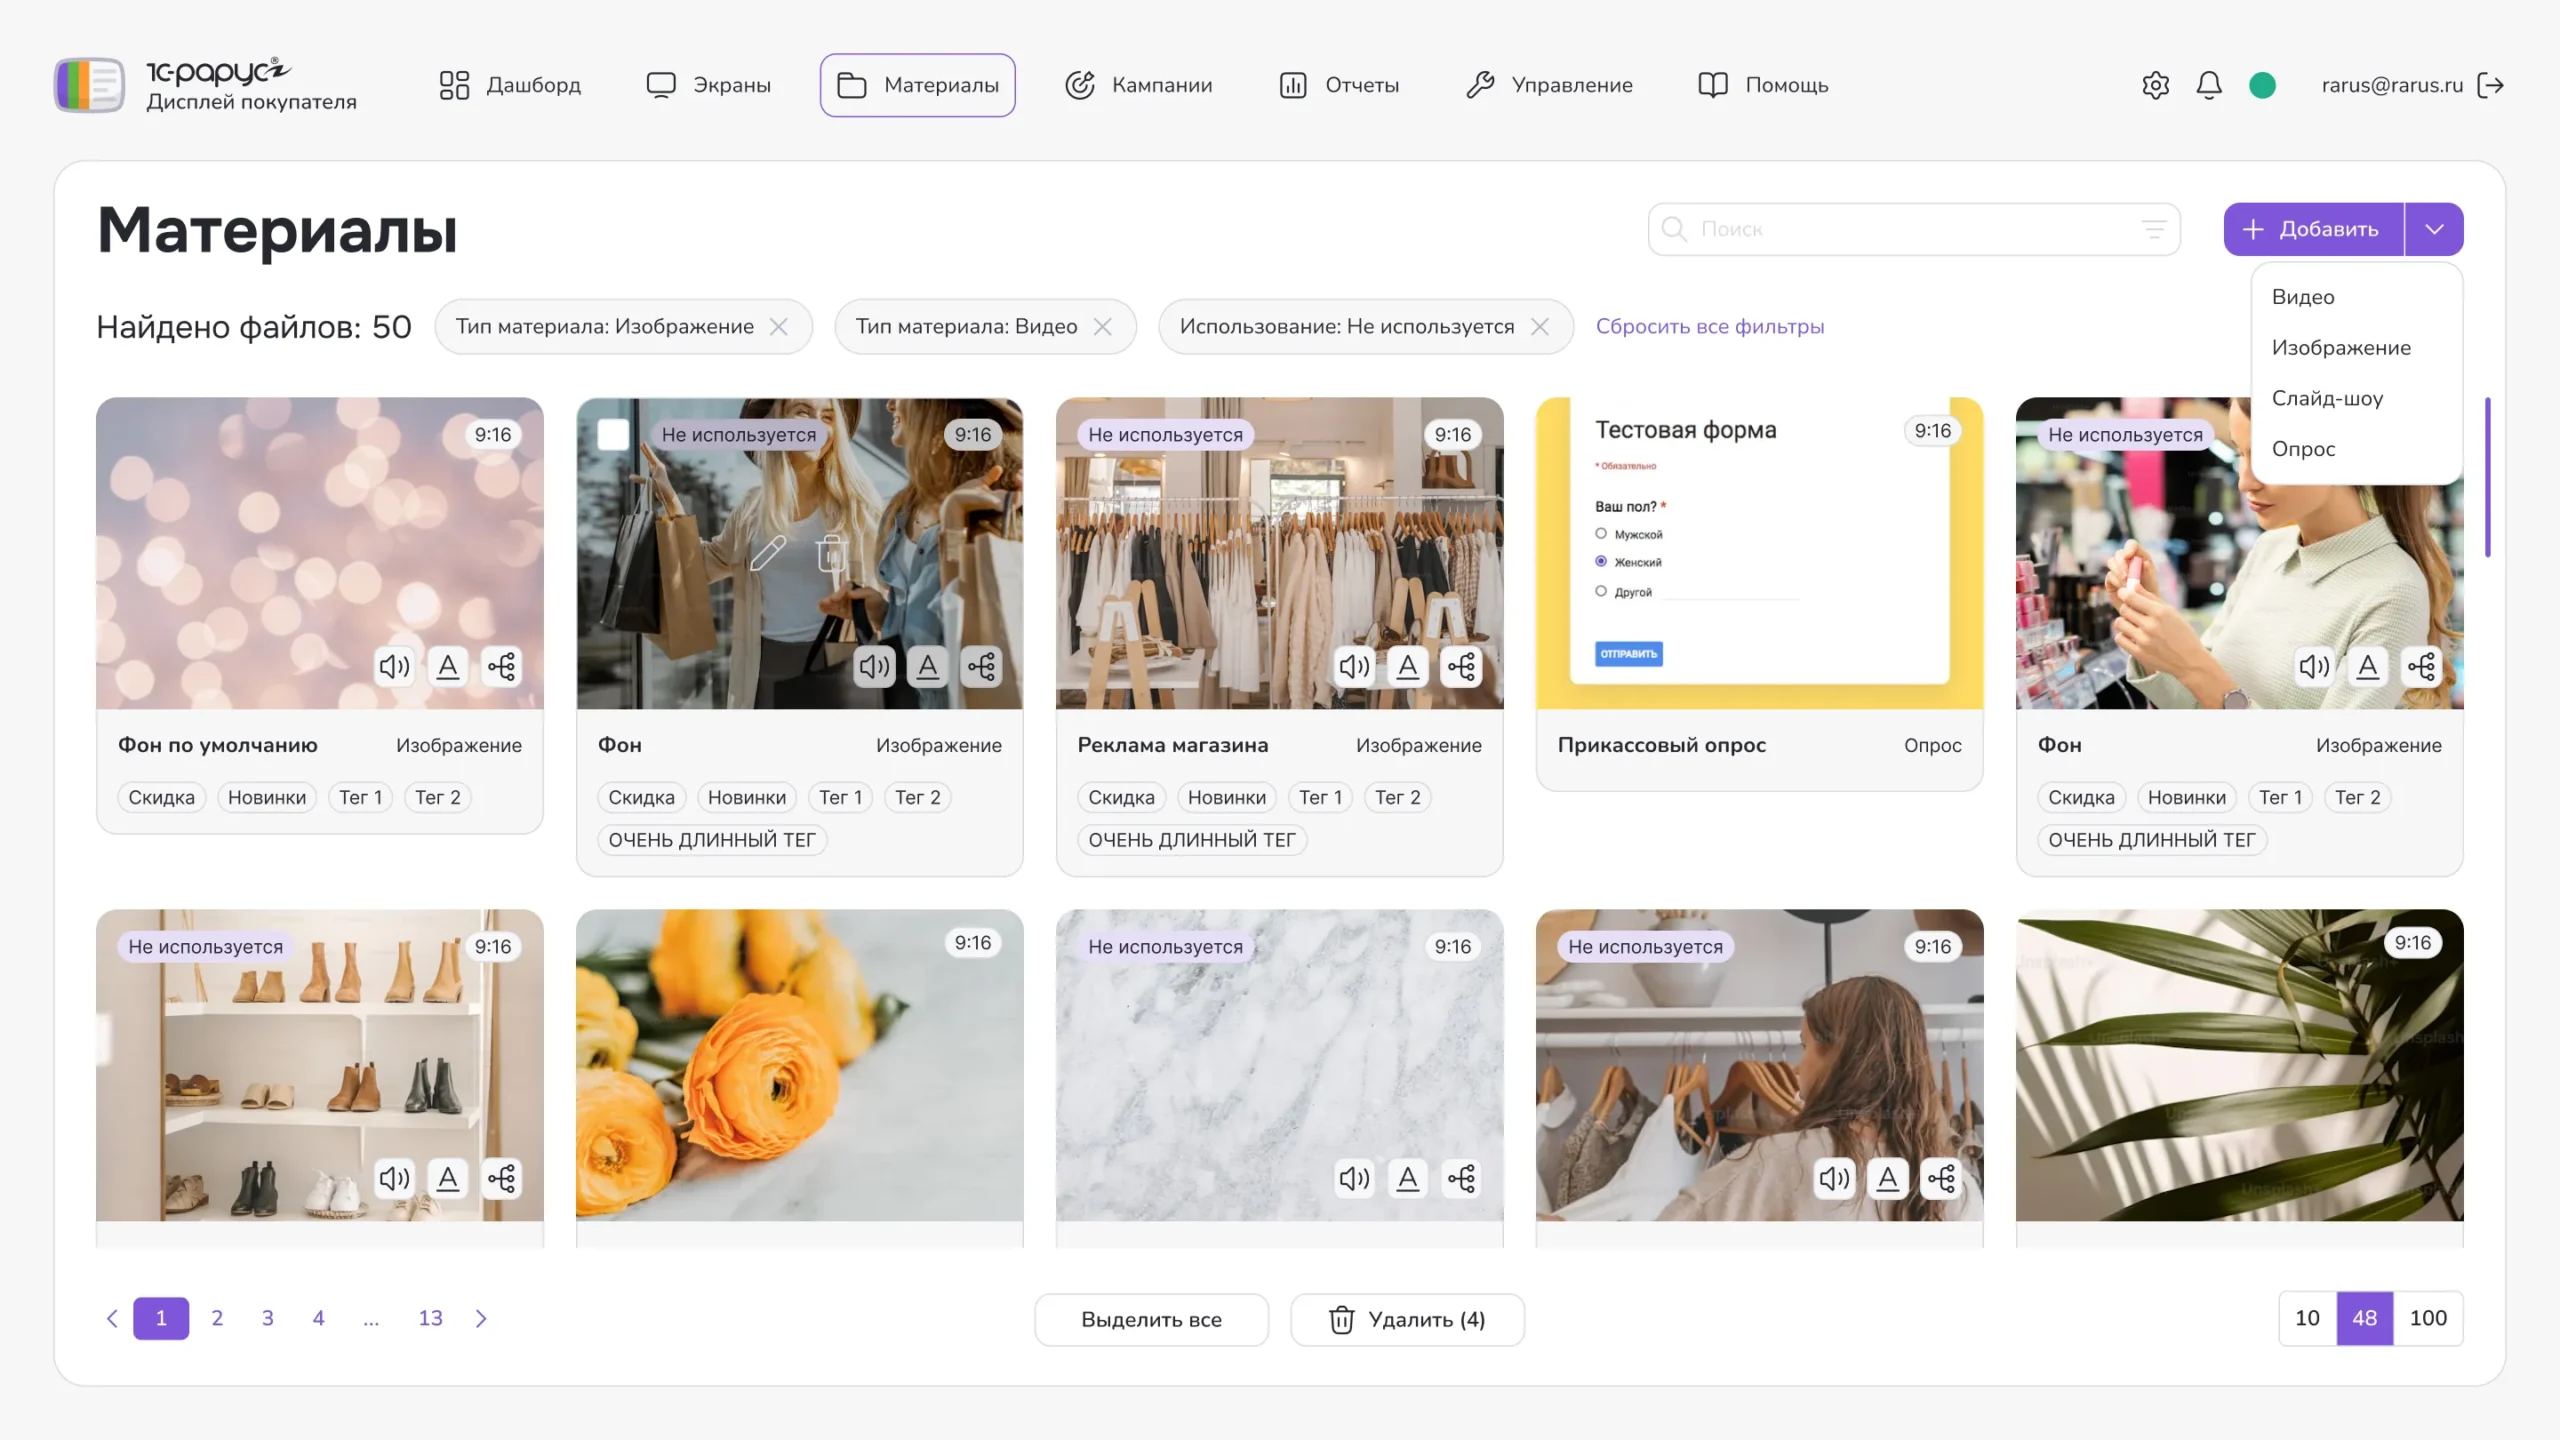Click the share/tree icon on the Реклама магазина card
Viewport: 2560px width, 1440px height.
coord(1461,666)
